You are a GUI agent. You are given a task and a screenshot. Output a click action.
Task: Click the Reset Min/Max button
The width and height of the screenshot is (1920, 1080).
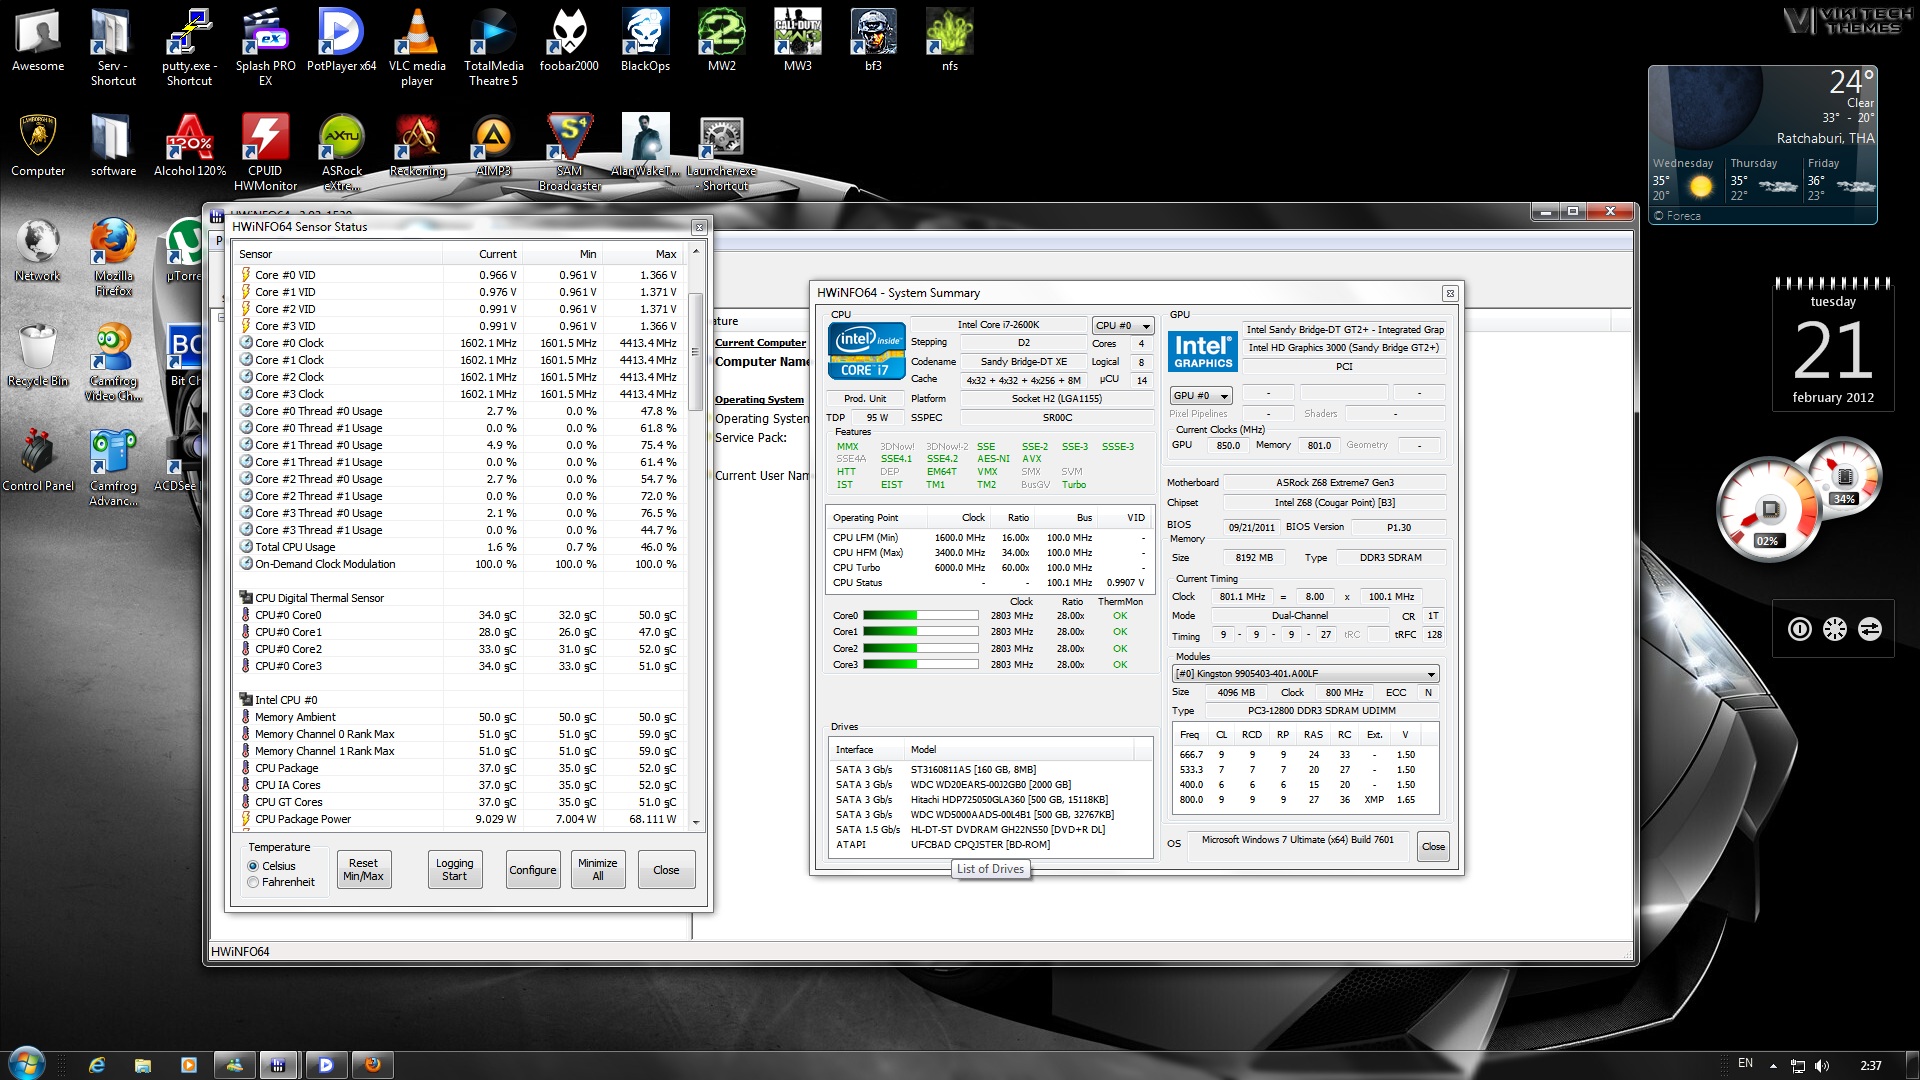[363, 869]
